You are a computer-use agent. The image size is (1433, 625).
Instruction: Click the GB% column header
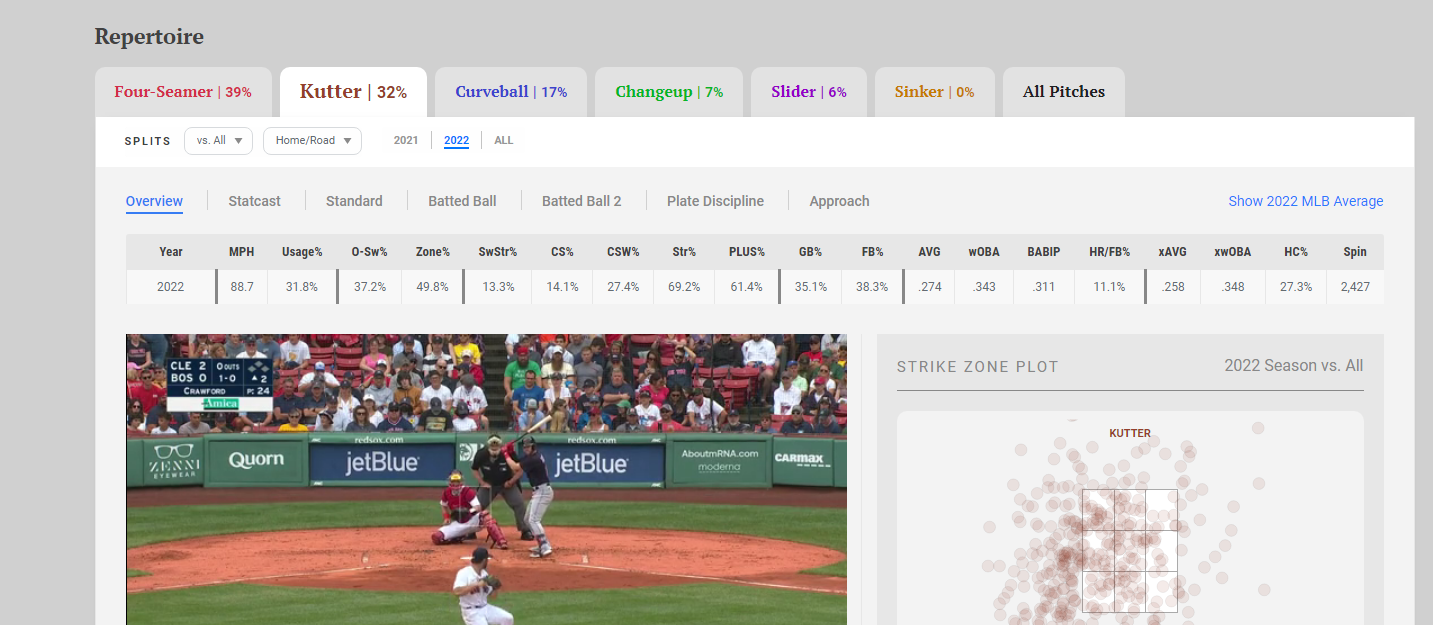pos(811,252)
